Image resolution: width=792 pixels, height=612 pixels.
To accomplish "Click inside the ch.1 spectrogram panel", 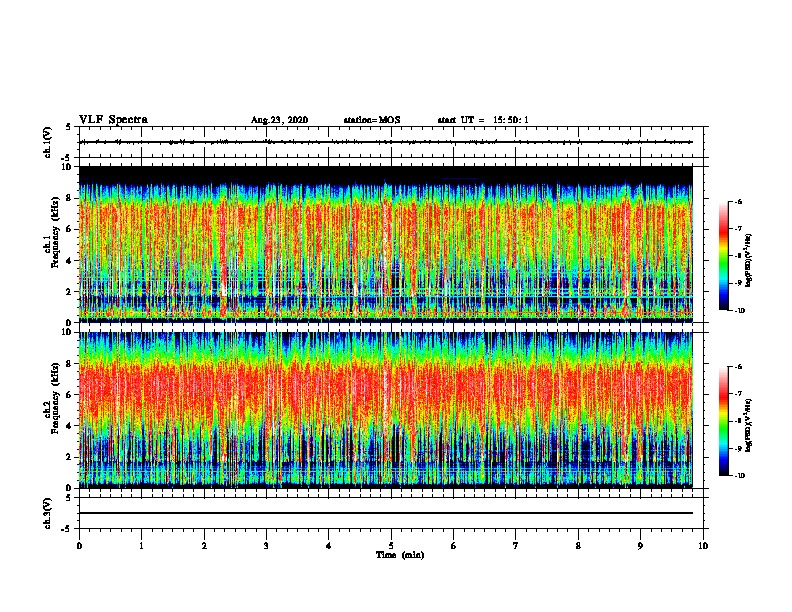I will point(385,244).
